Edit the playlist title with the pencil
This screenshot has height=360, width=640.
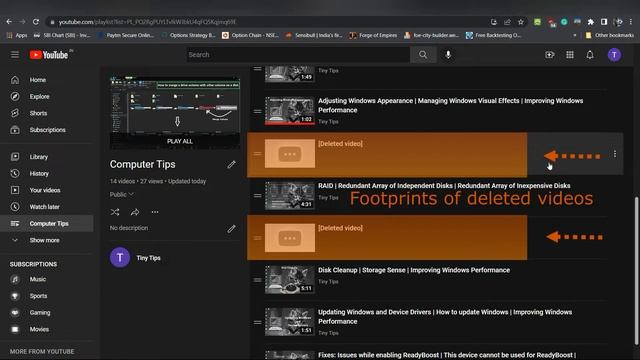231,164
